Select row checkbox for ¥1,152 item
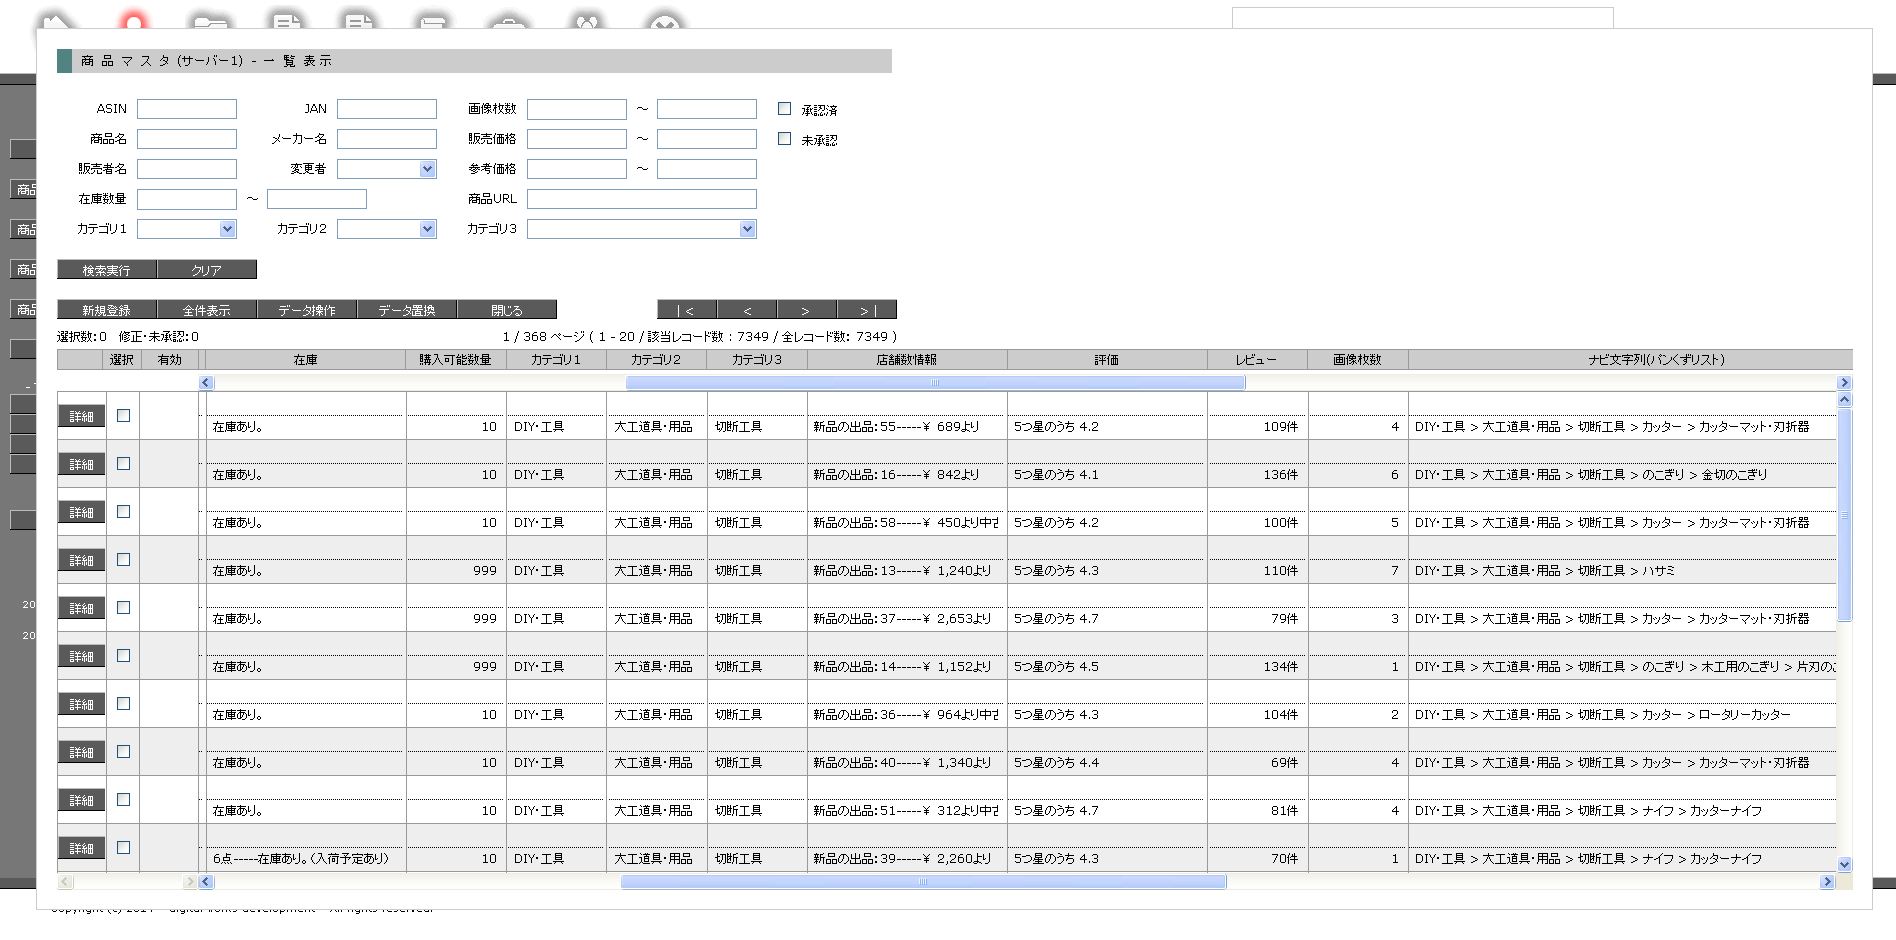The image size is (1896, 940). coord(123,655)
